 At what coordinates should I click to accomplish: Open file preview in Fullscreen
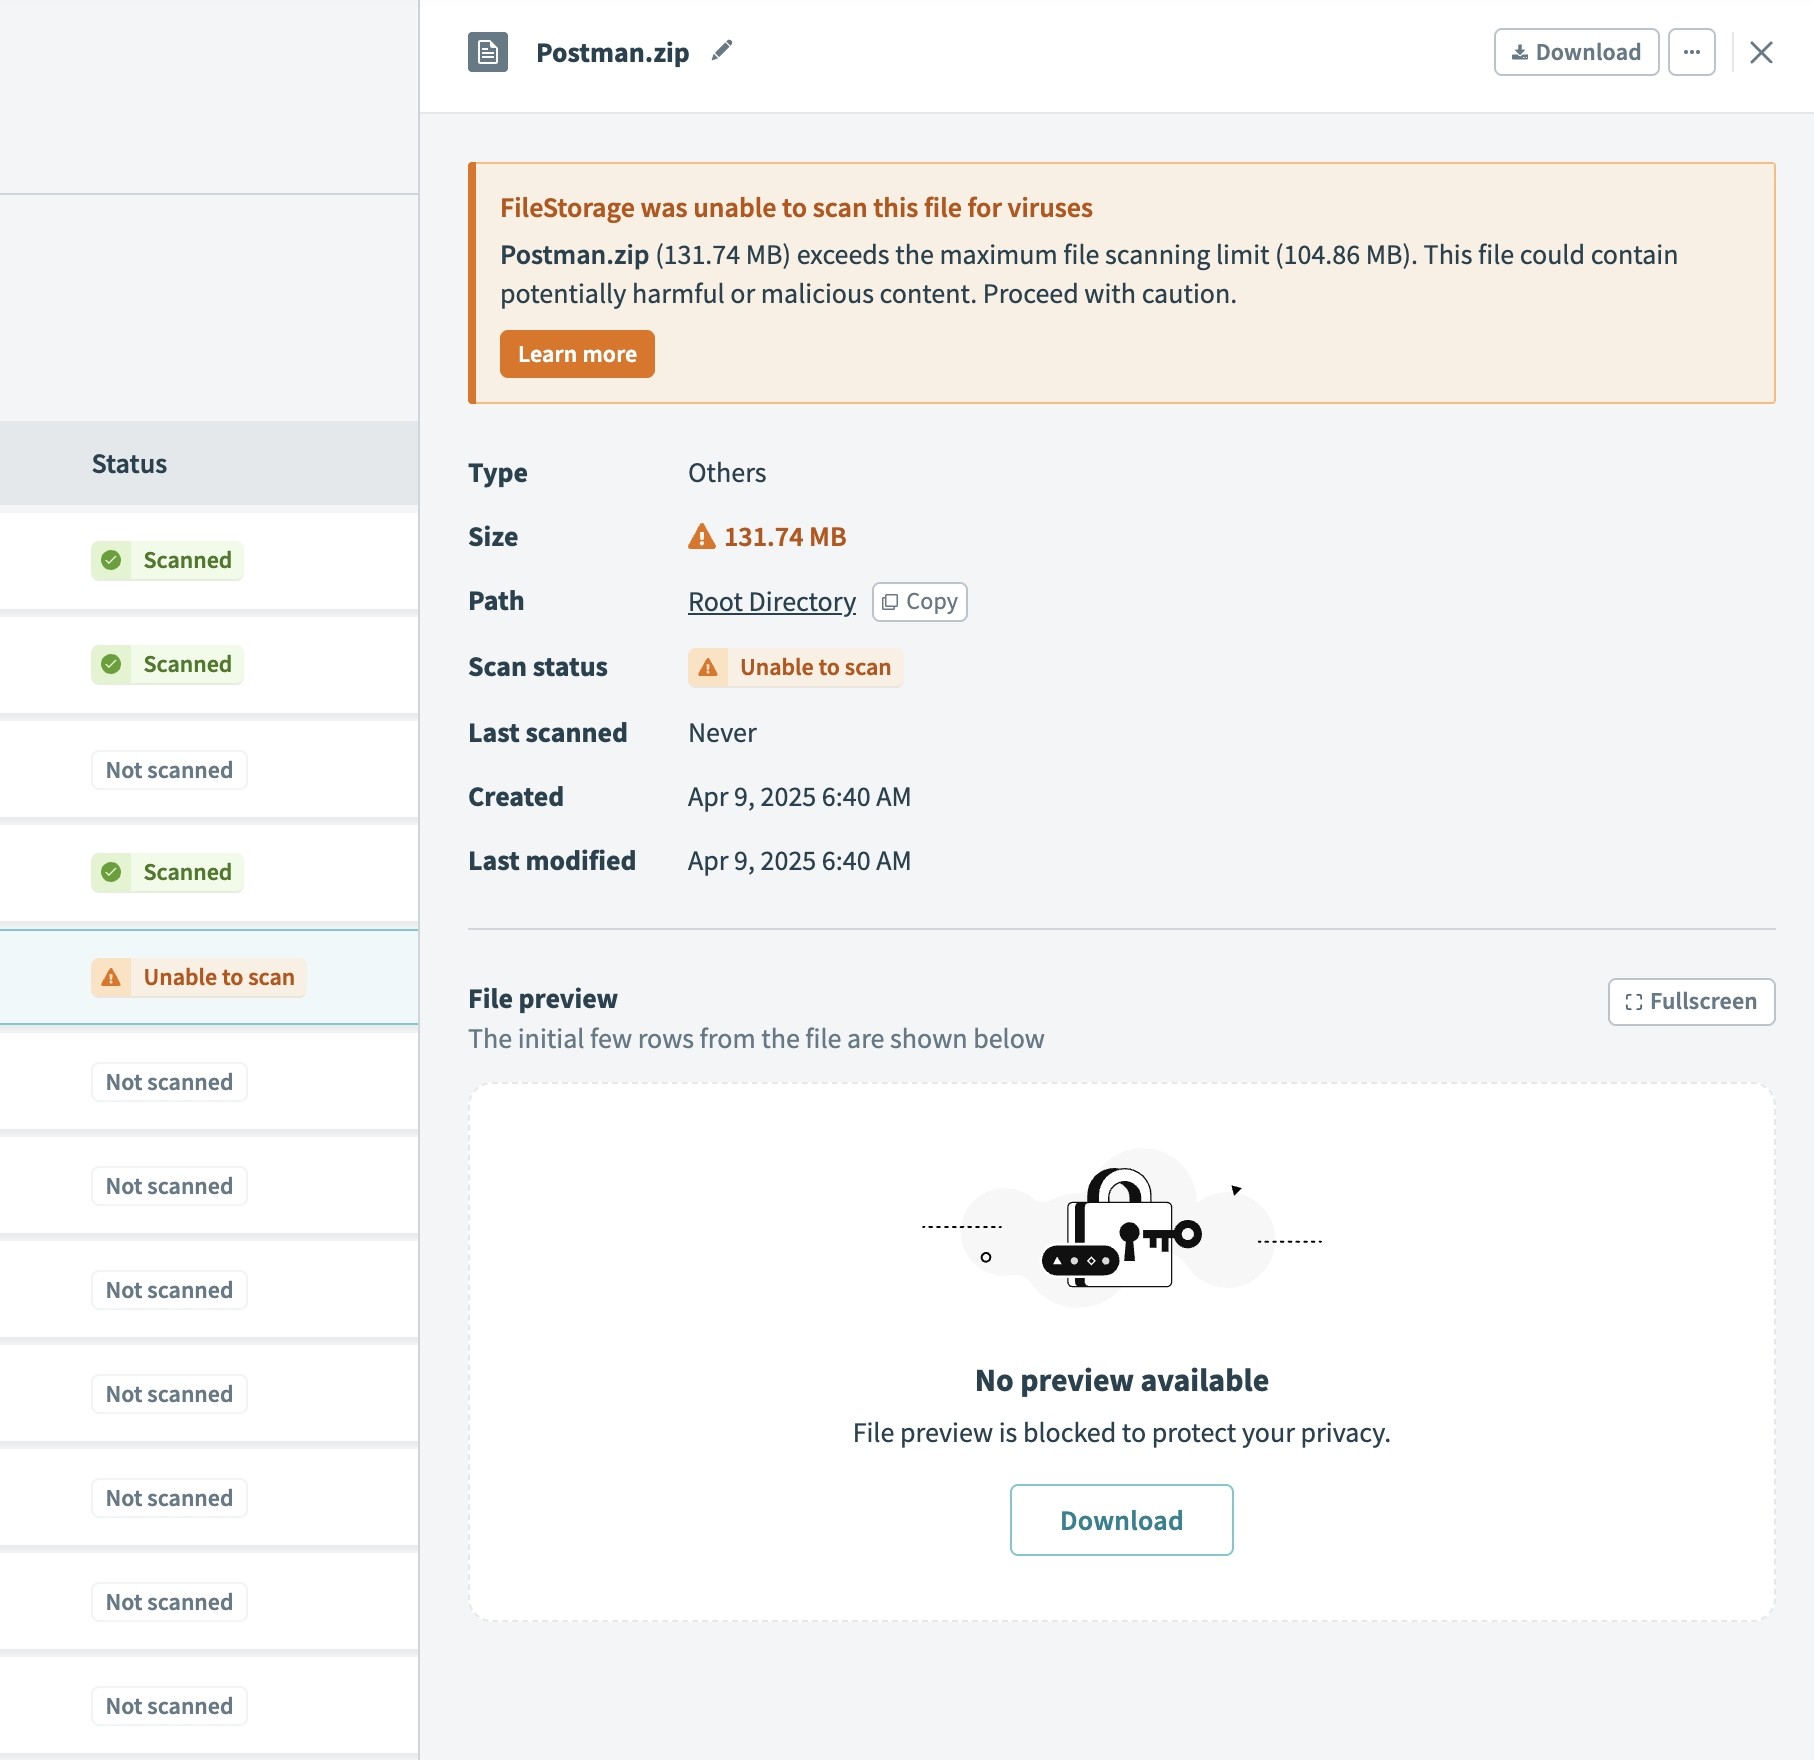[x=1691, y=1002]
